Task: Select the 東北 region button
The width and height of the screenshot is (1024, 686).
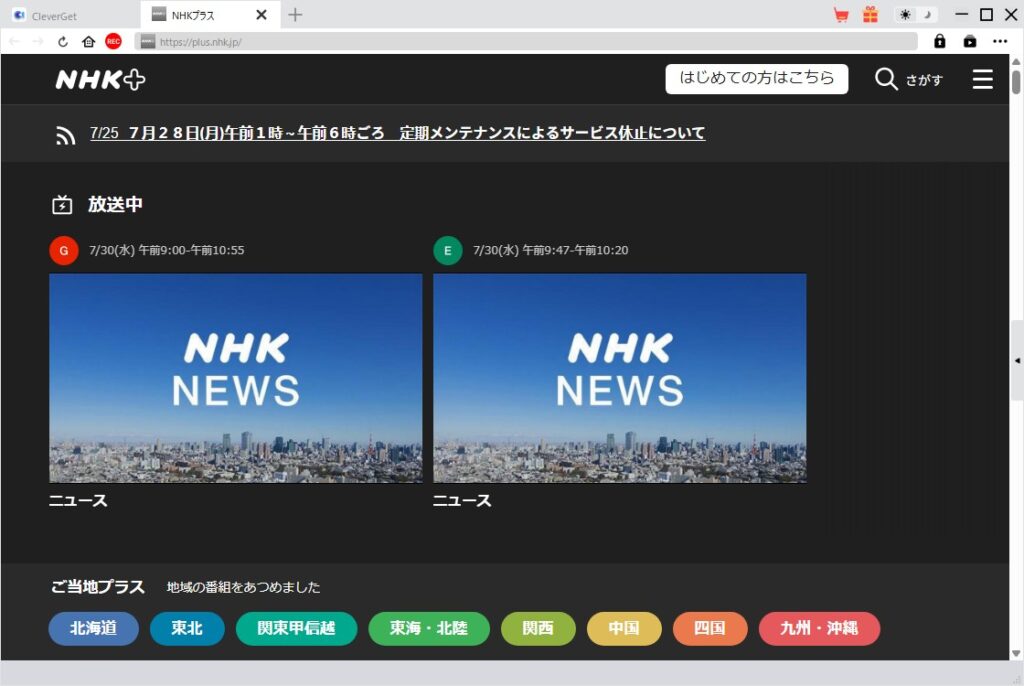Action: 187,629
